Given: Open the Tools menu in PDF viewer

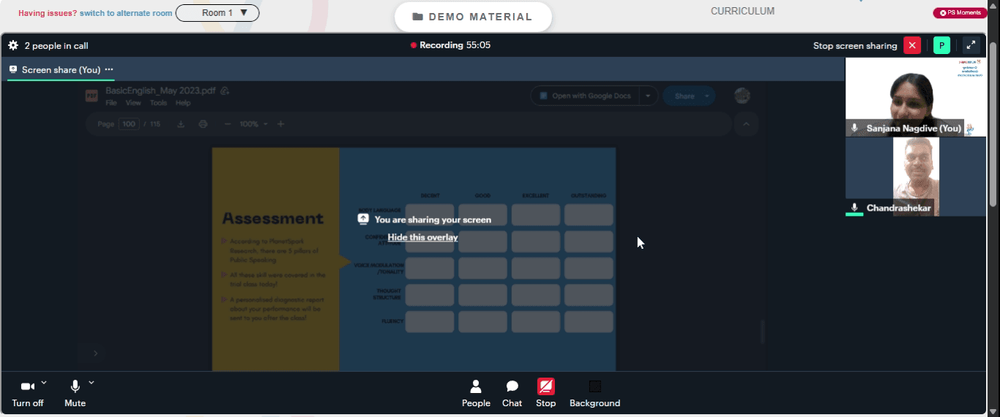Looking at the screenshot, I should tap(158, 103).
